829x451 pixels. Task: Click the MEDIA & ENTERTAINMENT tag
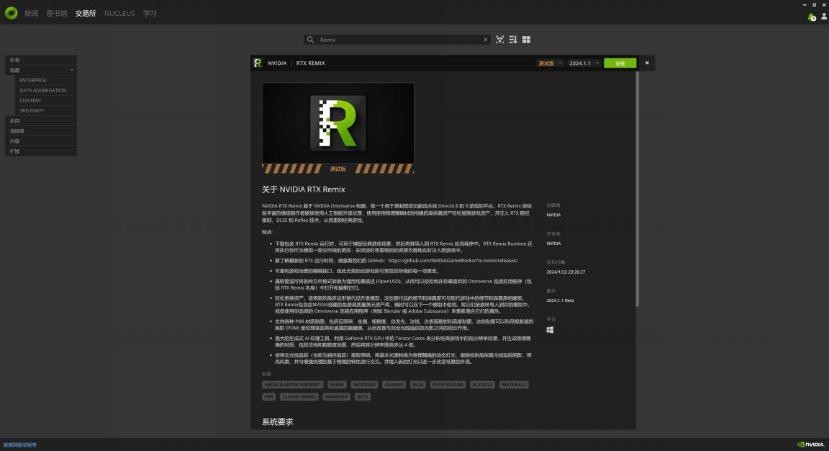[292, 385]
